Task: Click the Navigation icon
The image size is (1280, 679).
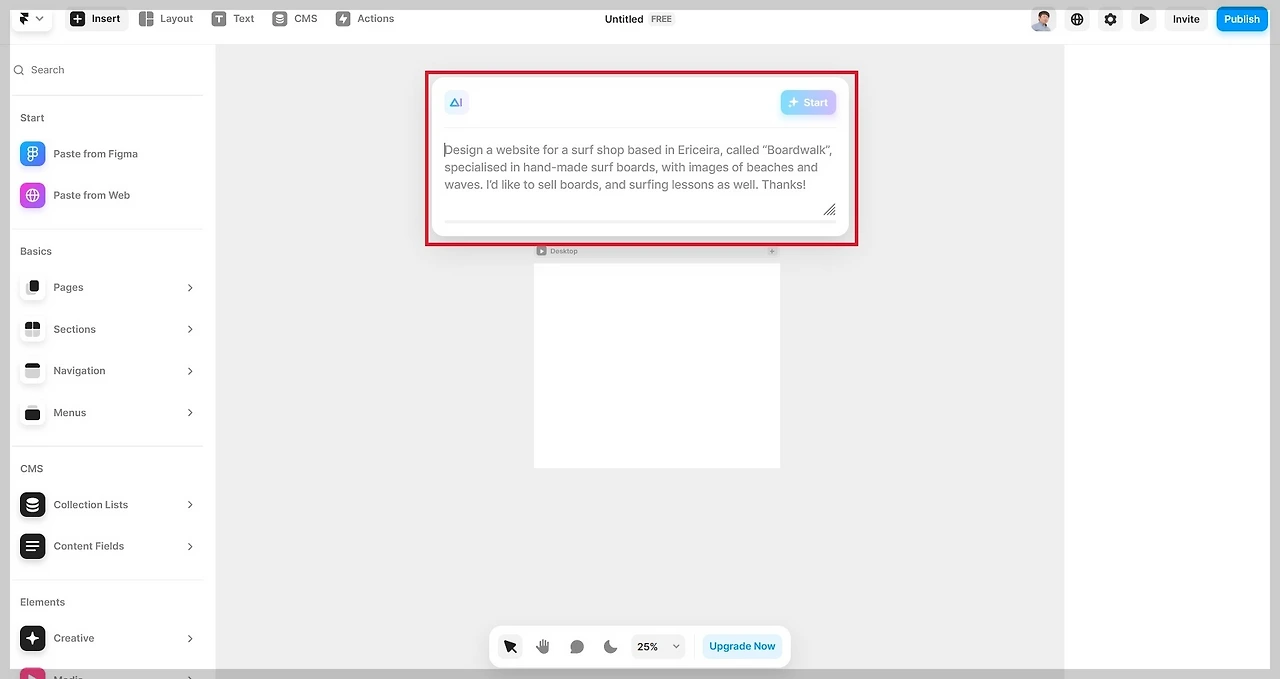Action: 33,371
